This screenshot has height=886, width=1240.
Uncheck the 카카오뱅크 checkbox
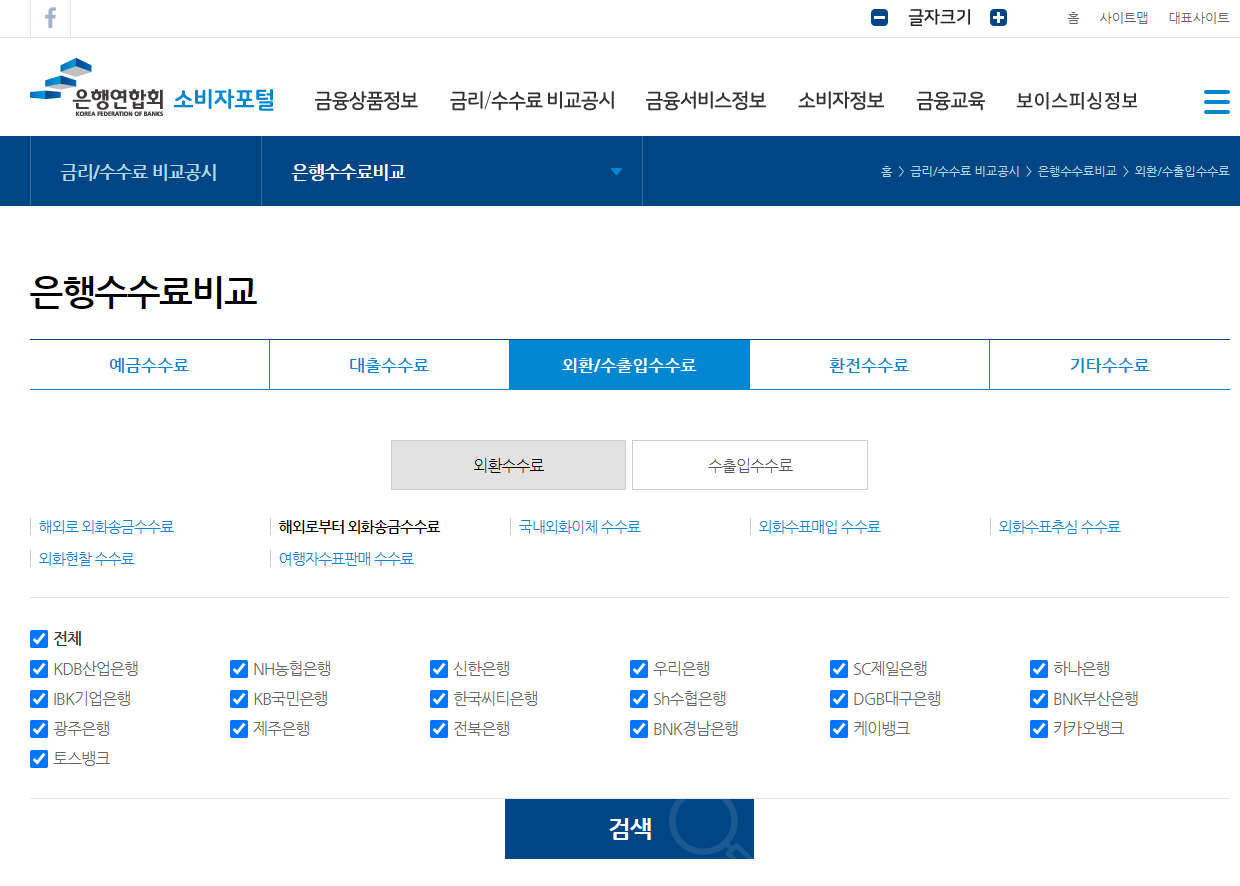coord(1038,729)
